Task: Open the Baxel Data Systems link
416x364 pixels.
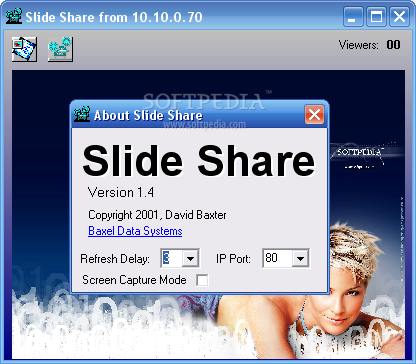Action: pyautogui.click(x=135, y=231)
